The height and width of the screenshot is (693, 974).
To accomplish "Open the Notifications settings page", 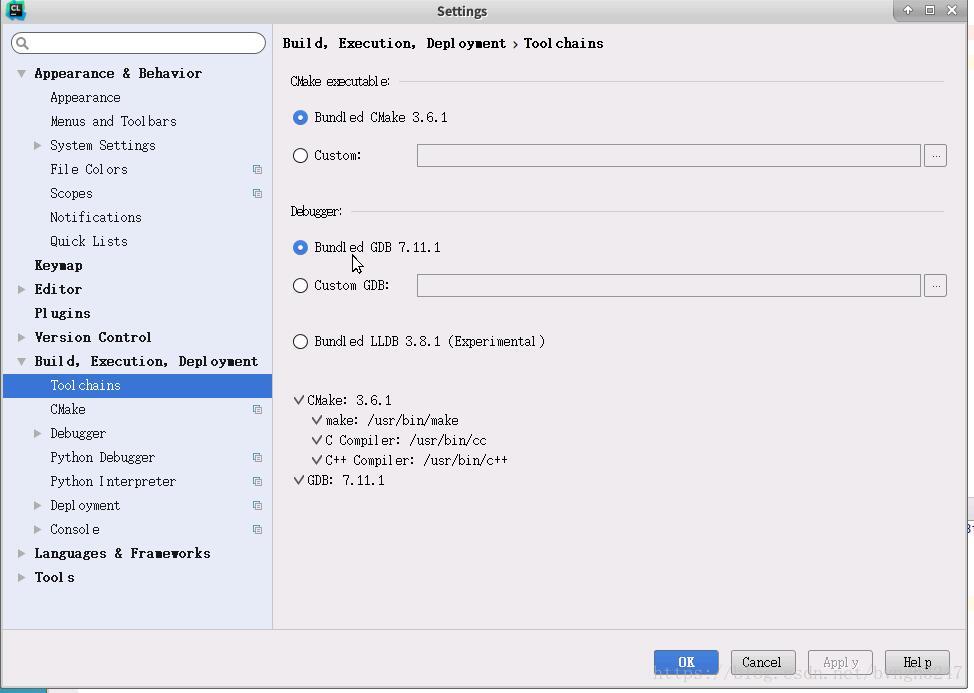I will coord(96,217).
